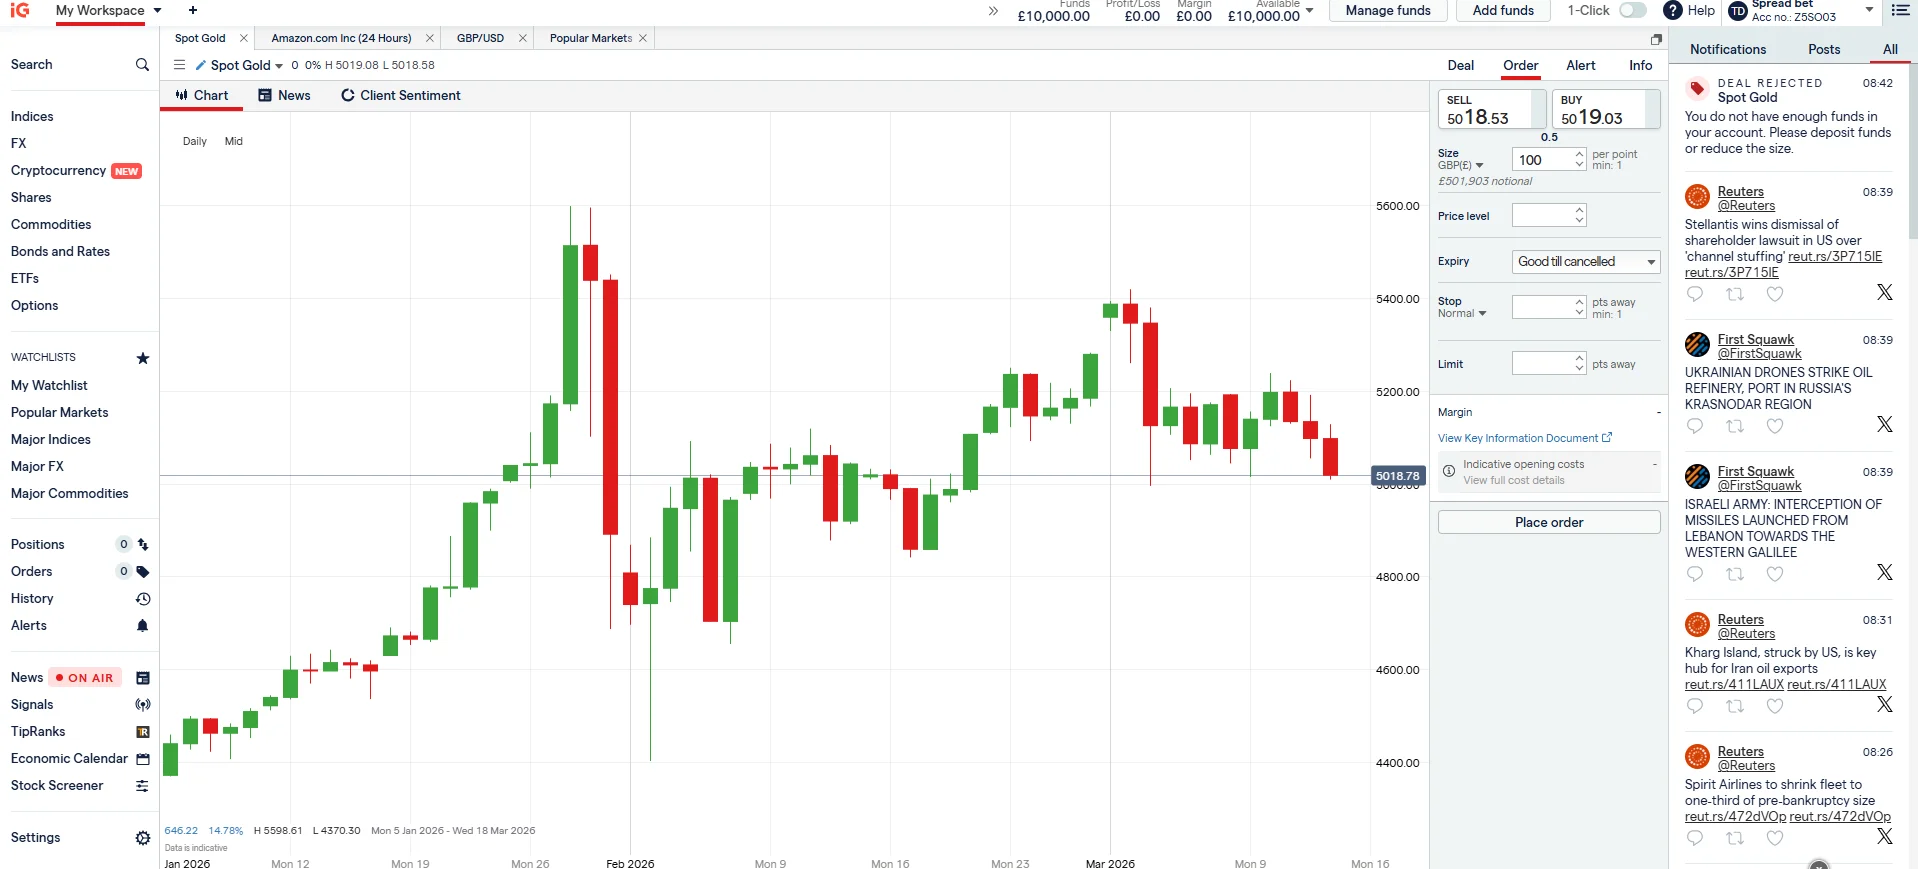Open the account selector dropdown arrow

point(1870,10)
